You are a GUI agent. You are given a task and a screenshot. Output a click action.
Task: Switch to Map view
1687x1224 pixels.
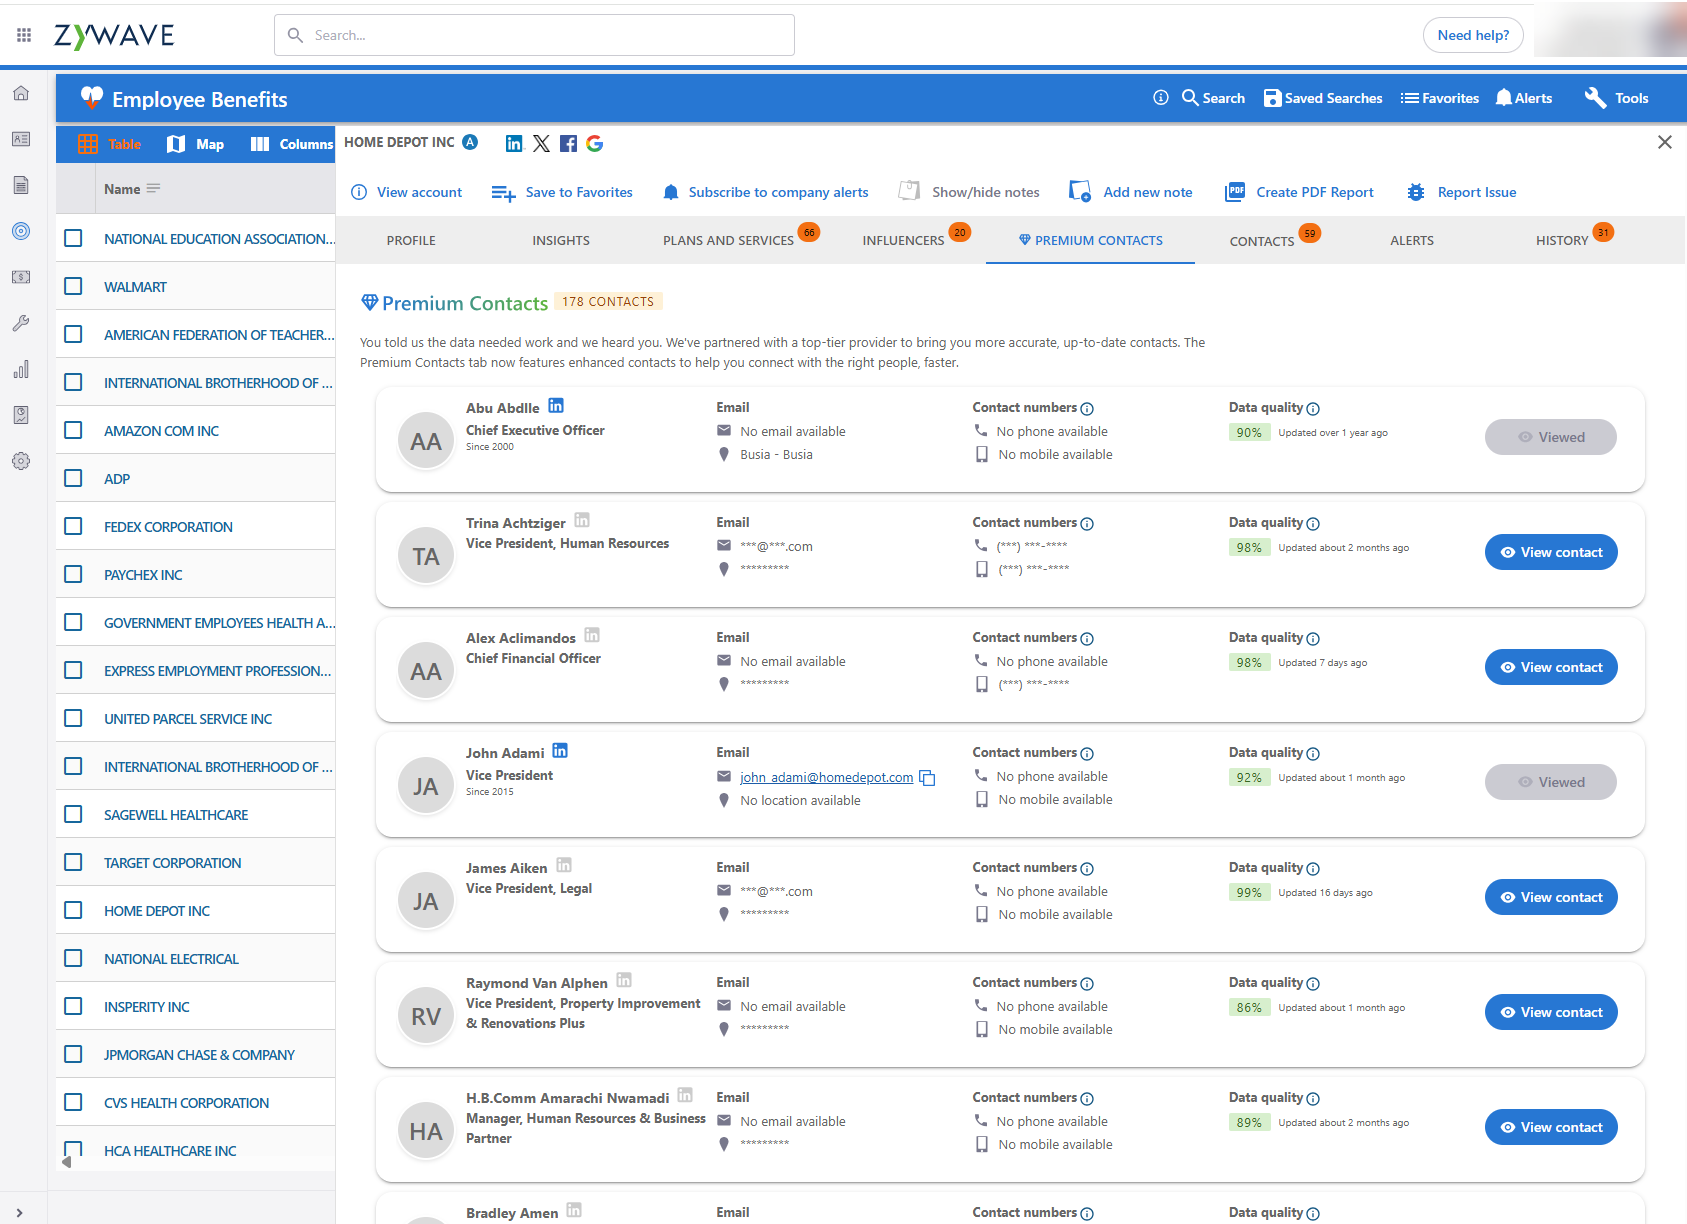pos(196,144)
